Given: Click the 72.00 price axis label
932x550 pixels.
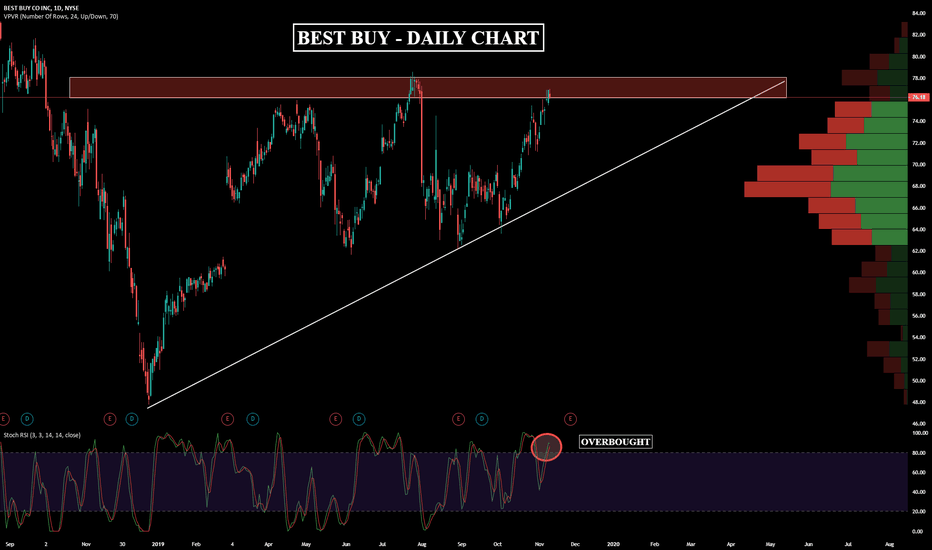Looking at the screenshot, I should click(x=918, y=143).
